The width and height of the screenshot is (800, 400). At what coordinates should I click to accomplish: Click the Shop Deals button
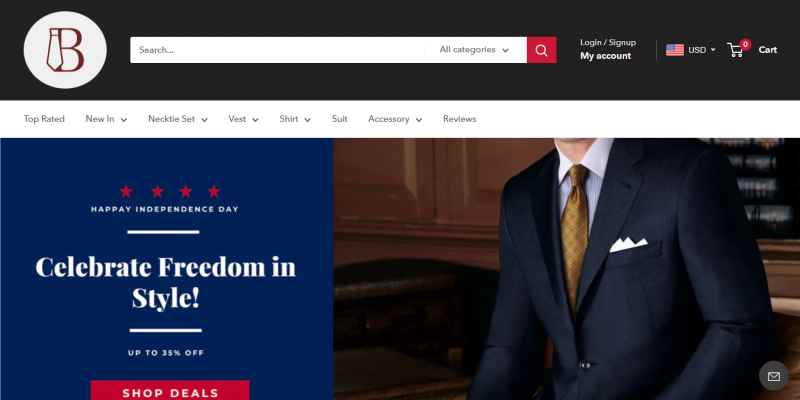170,390
